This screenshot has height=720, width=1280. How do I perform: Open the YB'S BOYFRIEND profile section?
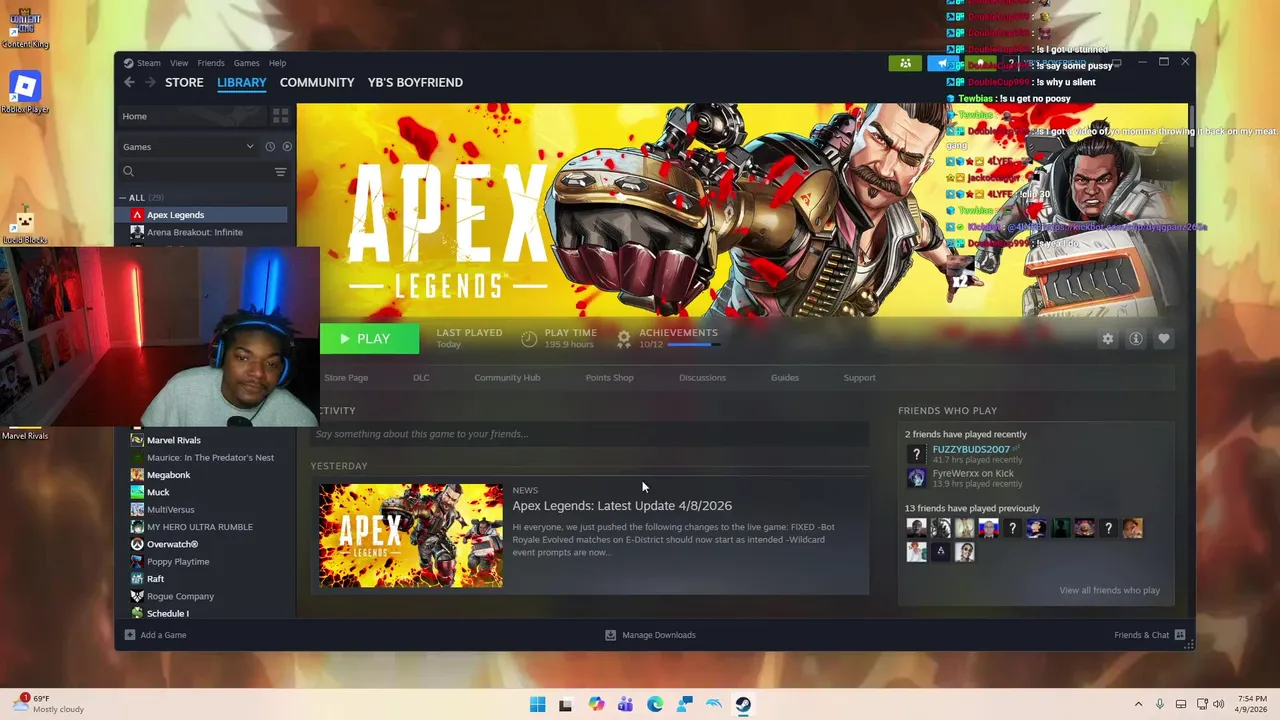415,82
